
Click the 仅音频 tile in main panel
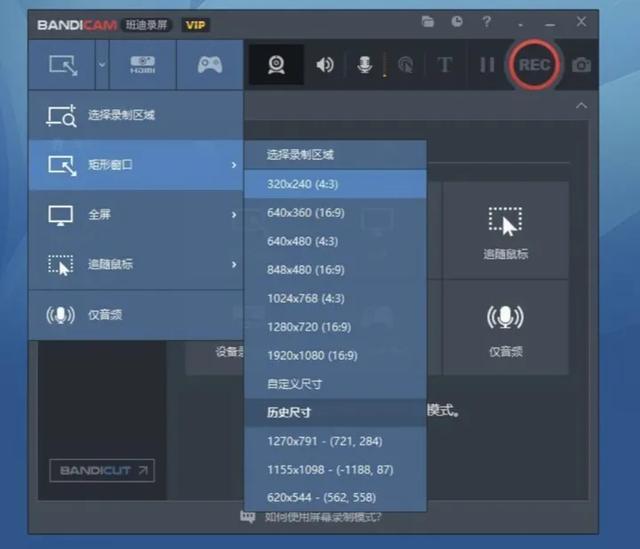pyautogui.click(x=506, y=328)
